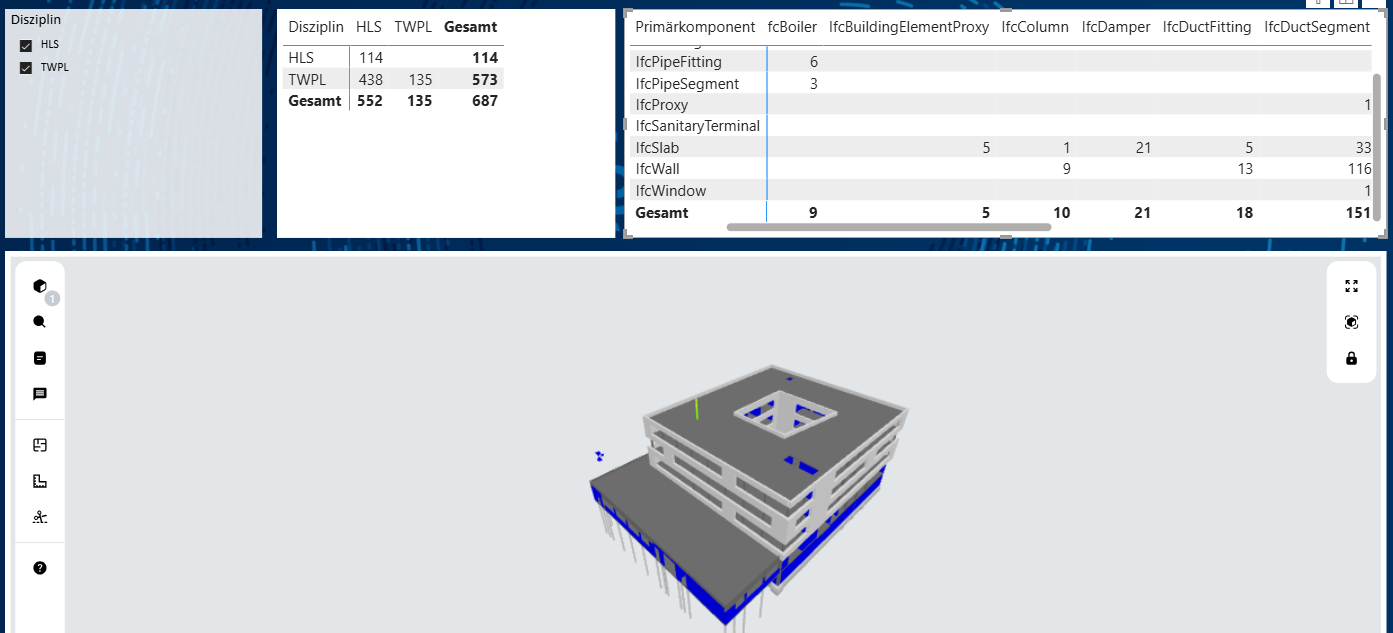The height and width of the screenshot is (633, 1393).
Task: Sort by the IfcDuctFitting column header
Action: coord(1207,27)
